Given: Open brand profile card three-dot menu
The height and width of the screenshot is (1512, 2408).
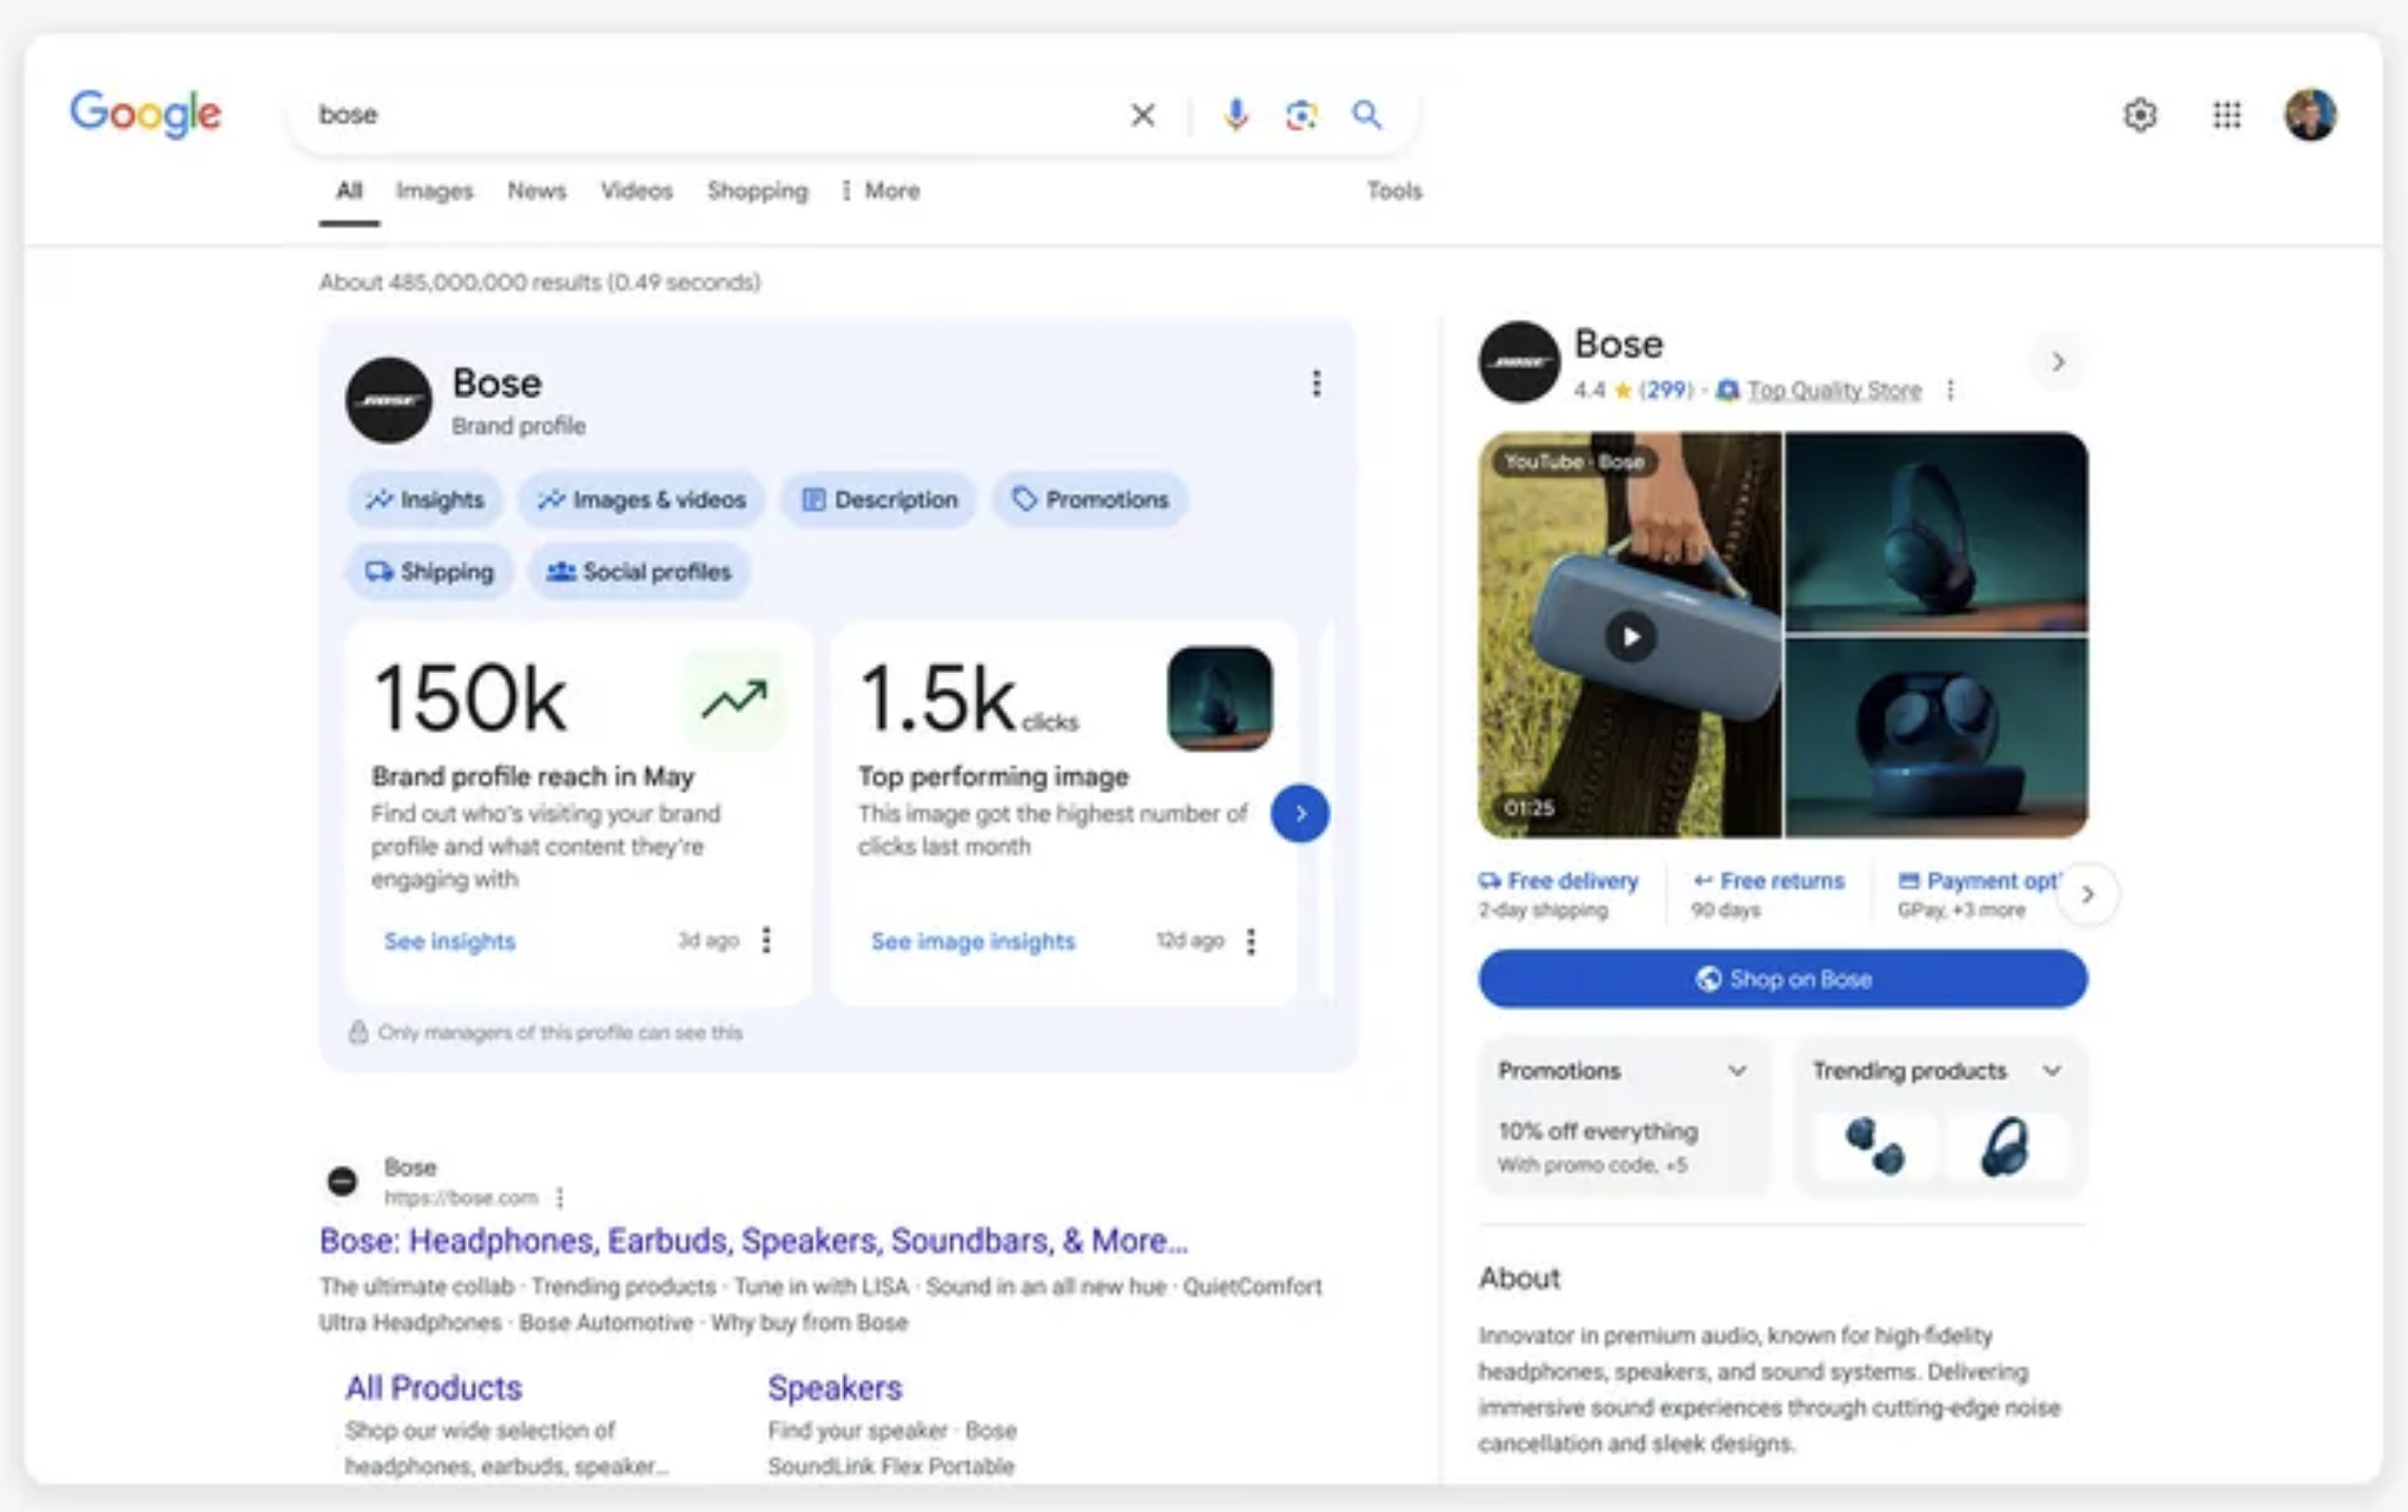Looking at the screenshot, I should [1316, 383].
